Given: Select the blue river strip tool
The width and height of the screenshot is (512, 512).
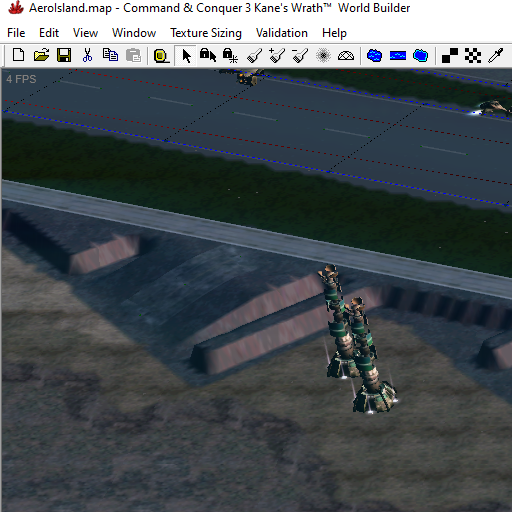Looking at the screenshot, I should pos(398,55).
